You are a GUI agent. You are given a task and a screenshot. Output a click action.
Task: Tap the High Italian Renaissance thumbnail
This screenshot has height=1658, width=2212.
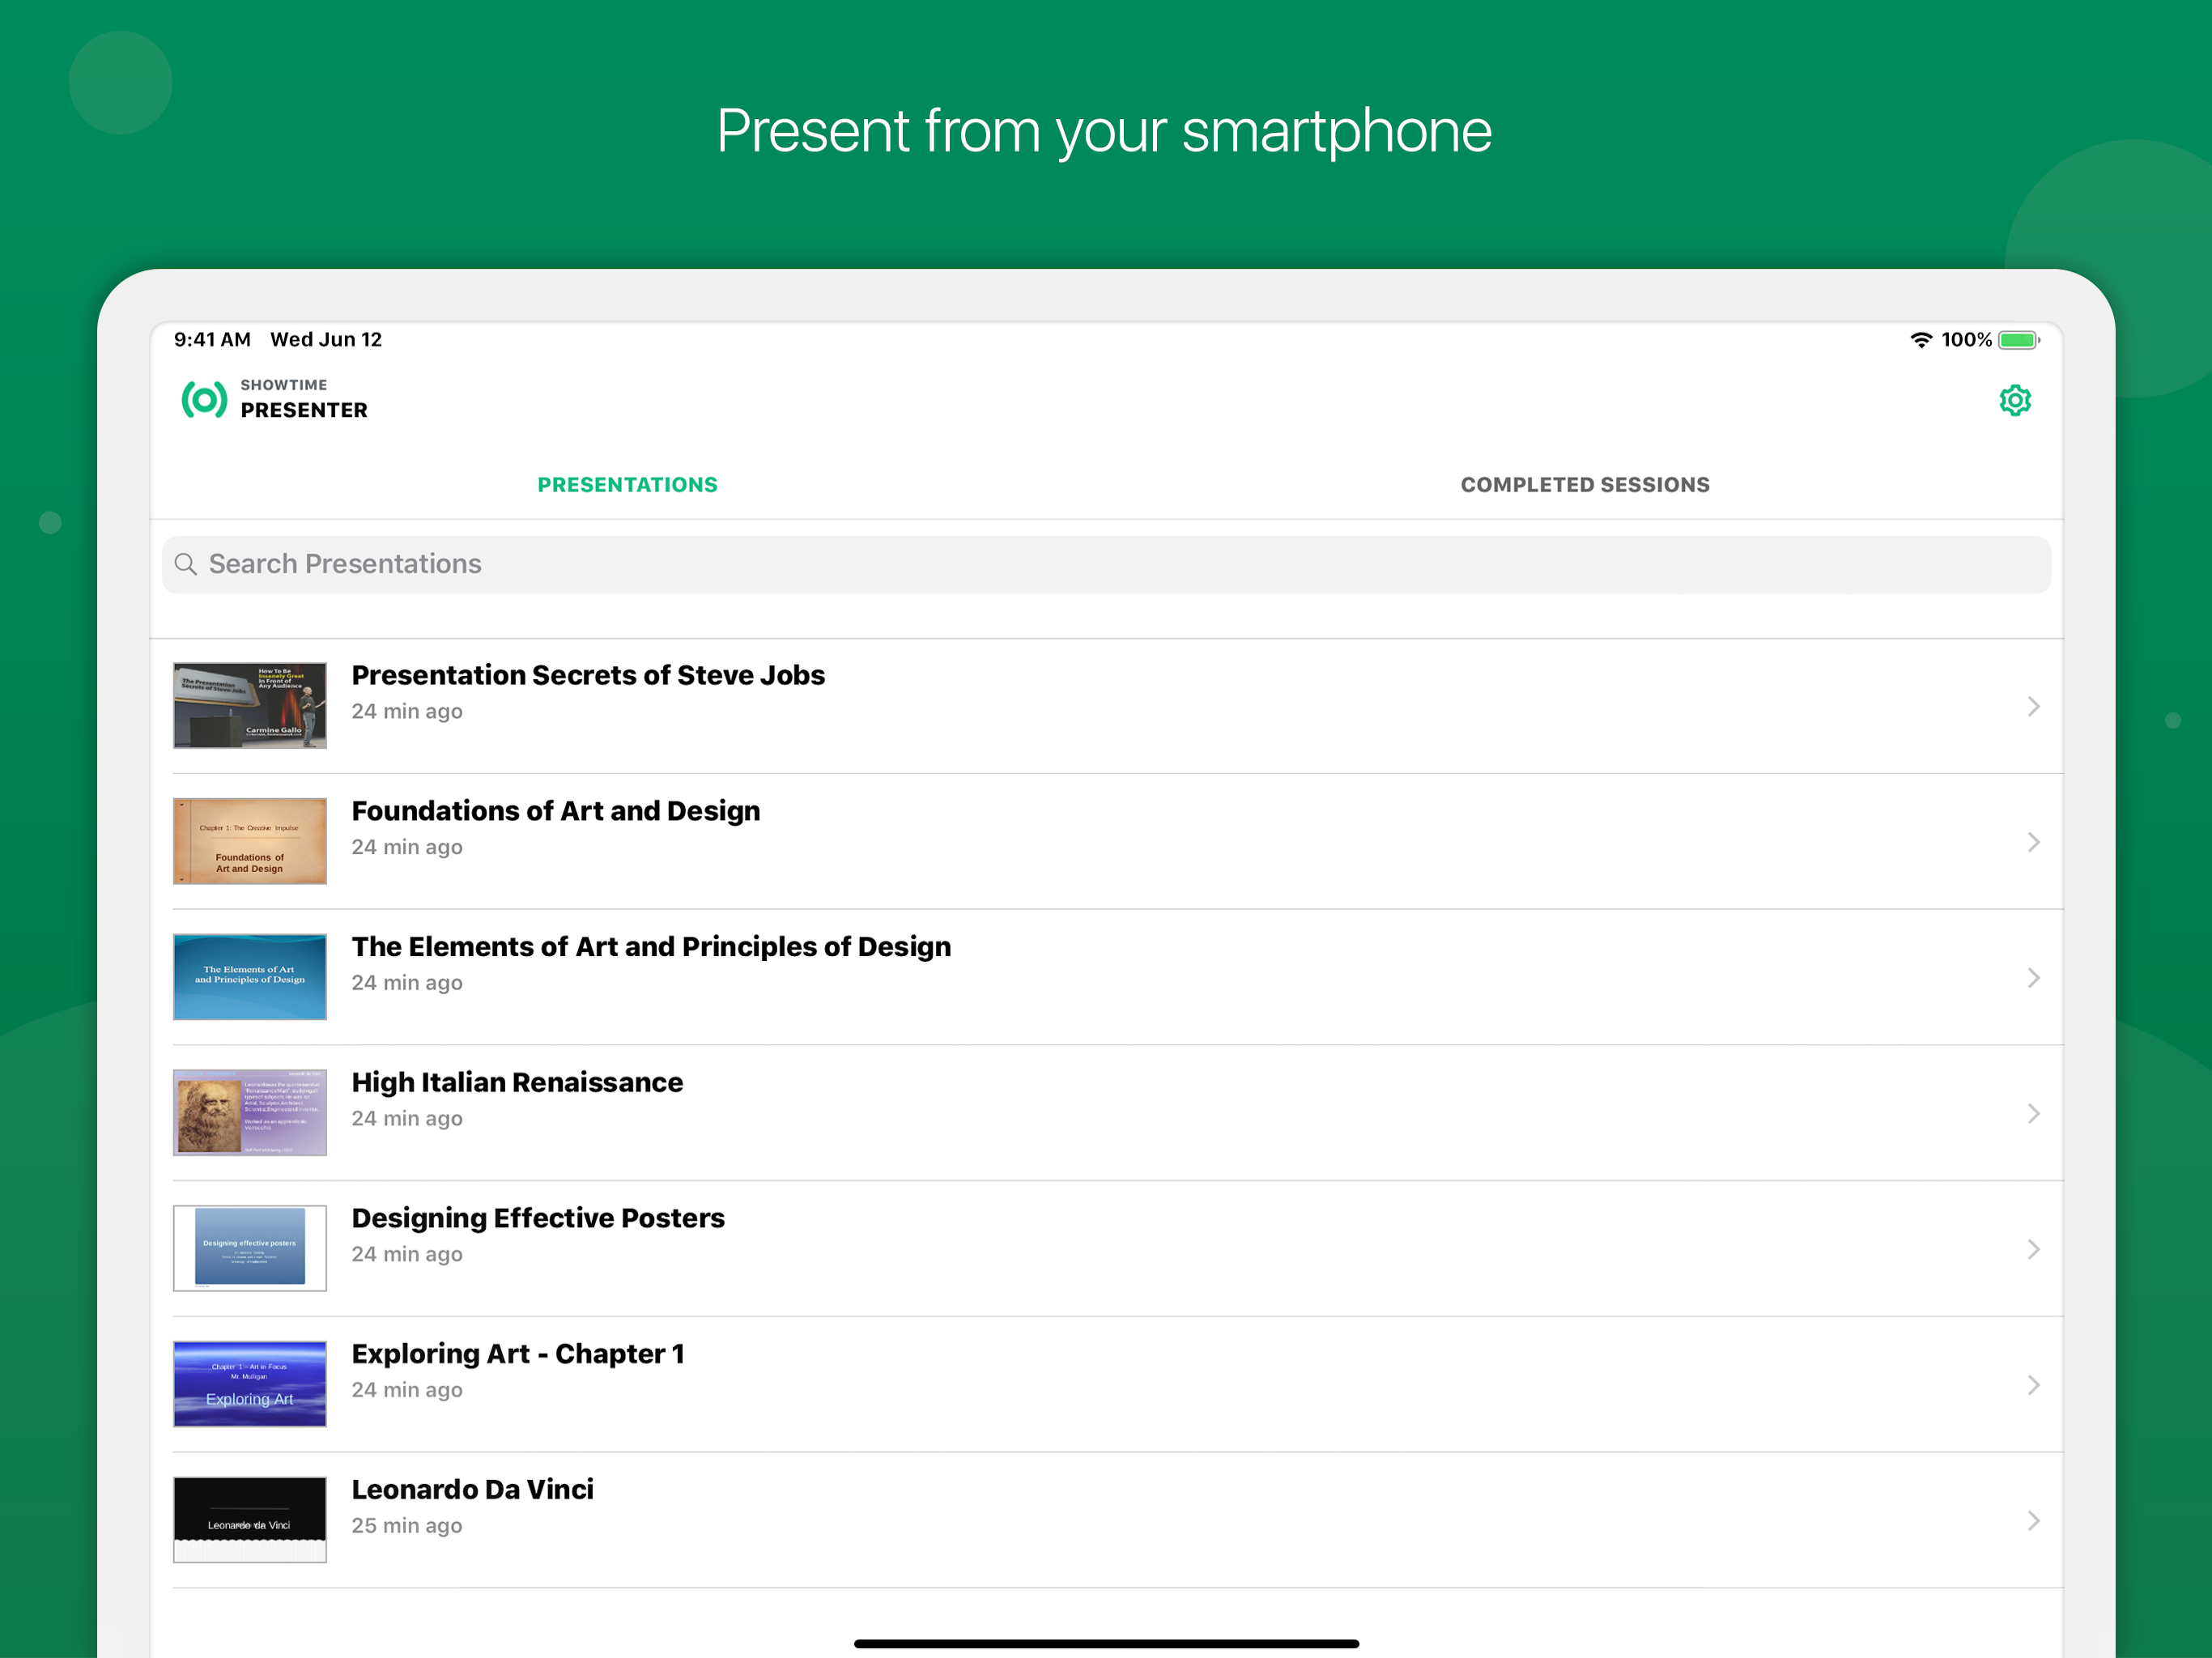click(x=250, y=1112)
